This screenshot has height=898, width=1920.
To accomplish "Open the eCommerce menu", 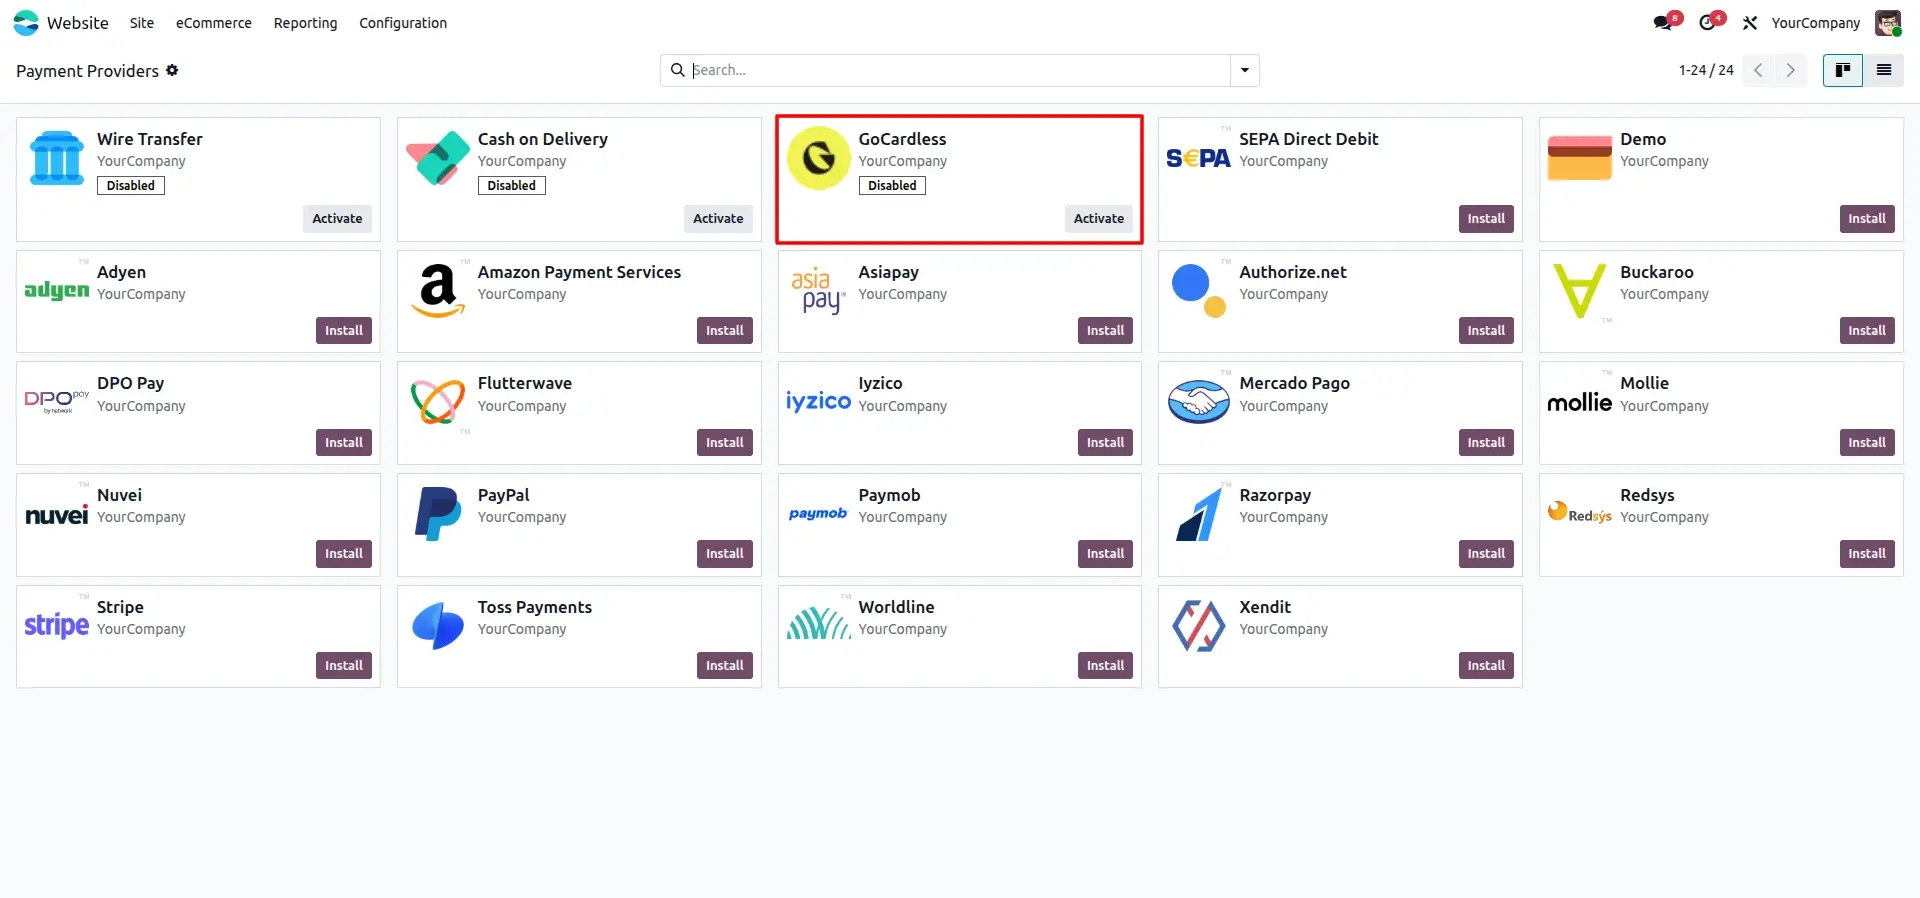I will 214,23.
